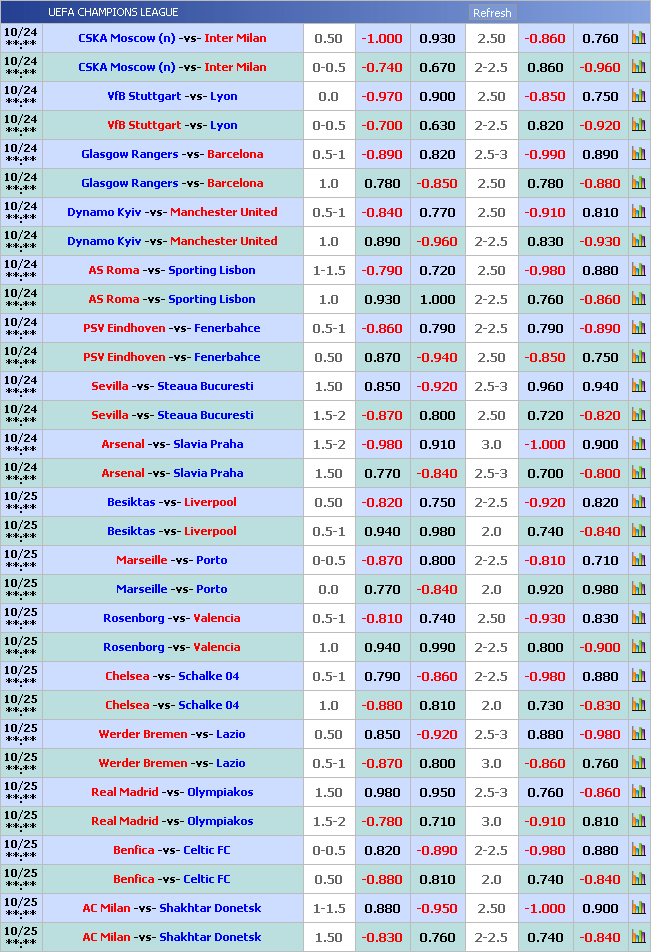
Task: View stats chart for Glasgow Rangers 1.0 handicap row
Action: pyautogui.click(x=638, y=183)
